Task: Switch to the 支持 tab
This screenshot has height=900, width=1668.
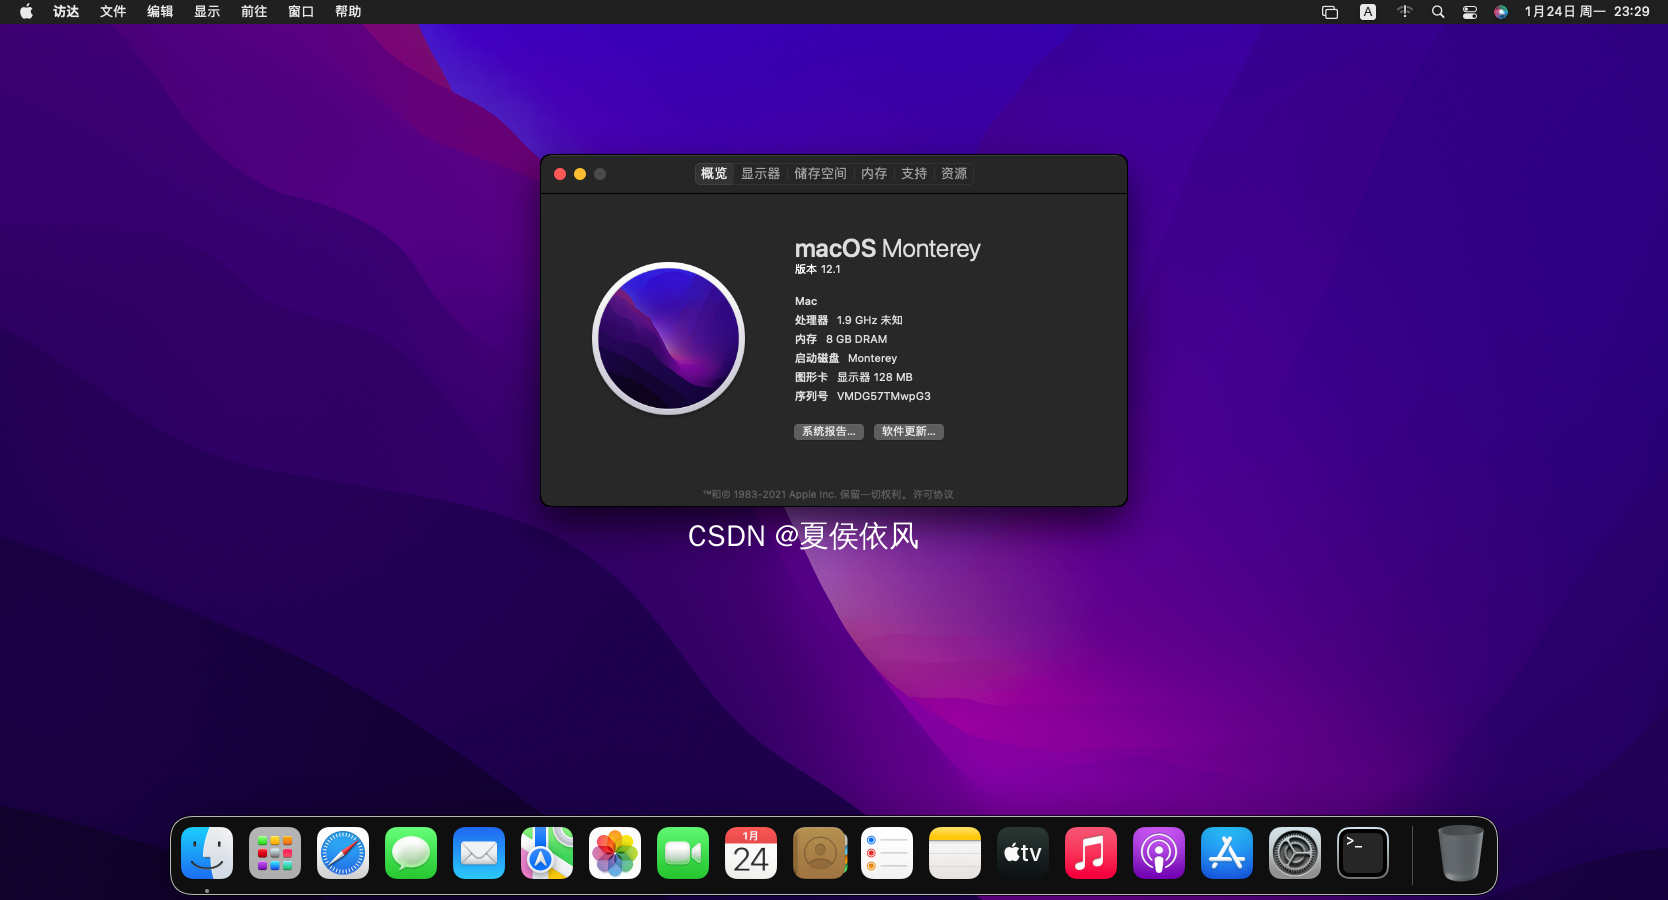Action: 914,174
